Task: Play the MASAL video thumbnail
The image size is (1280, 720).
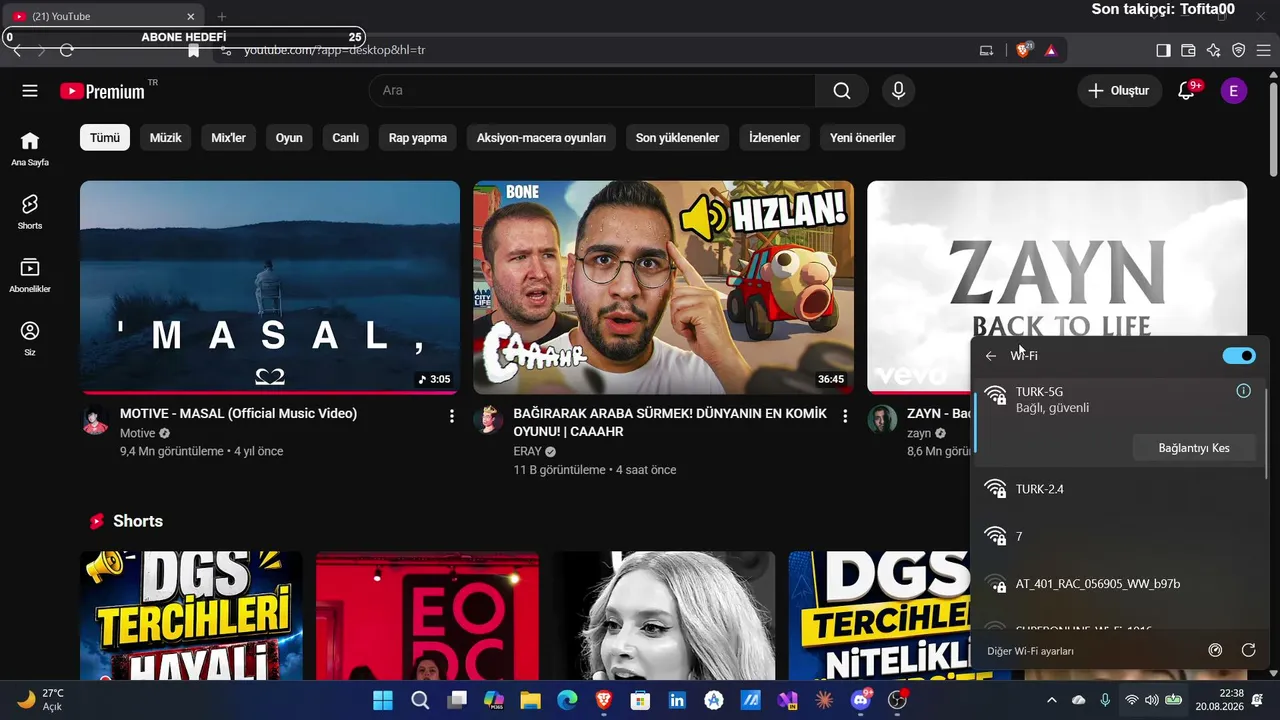Action: 270,287
